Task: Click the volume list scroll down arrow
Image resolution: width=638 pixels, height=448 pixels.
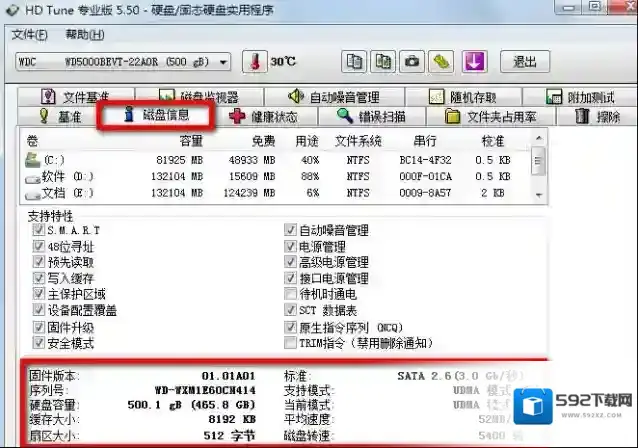Action: [x=539, y=195]
